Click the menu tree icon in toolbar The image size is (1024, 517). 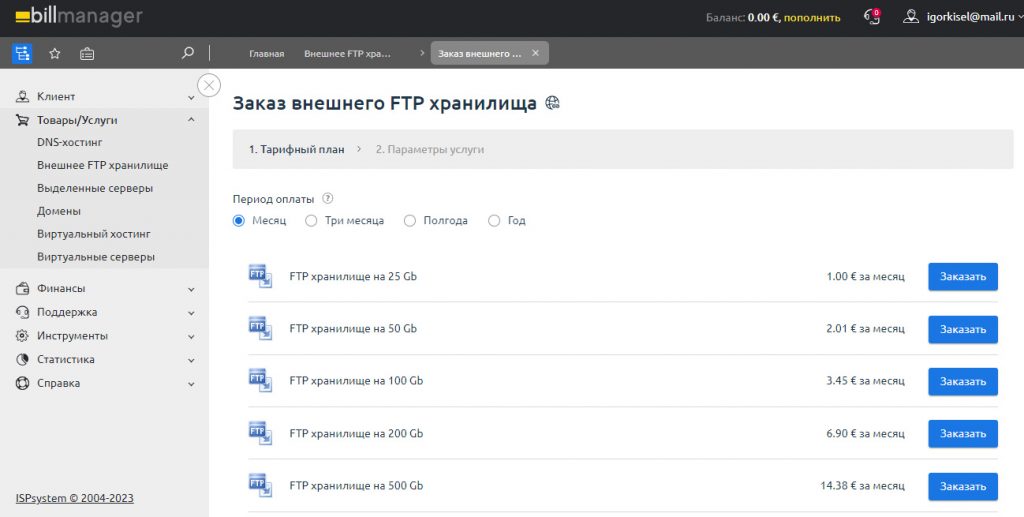pos(22,54)
